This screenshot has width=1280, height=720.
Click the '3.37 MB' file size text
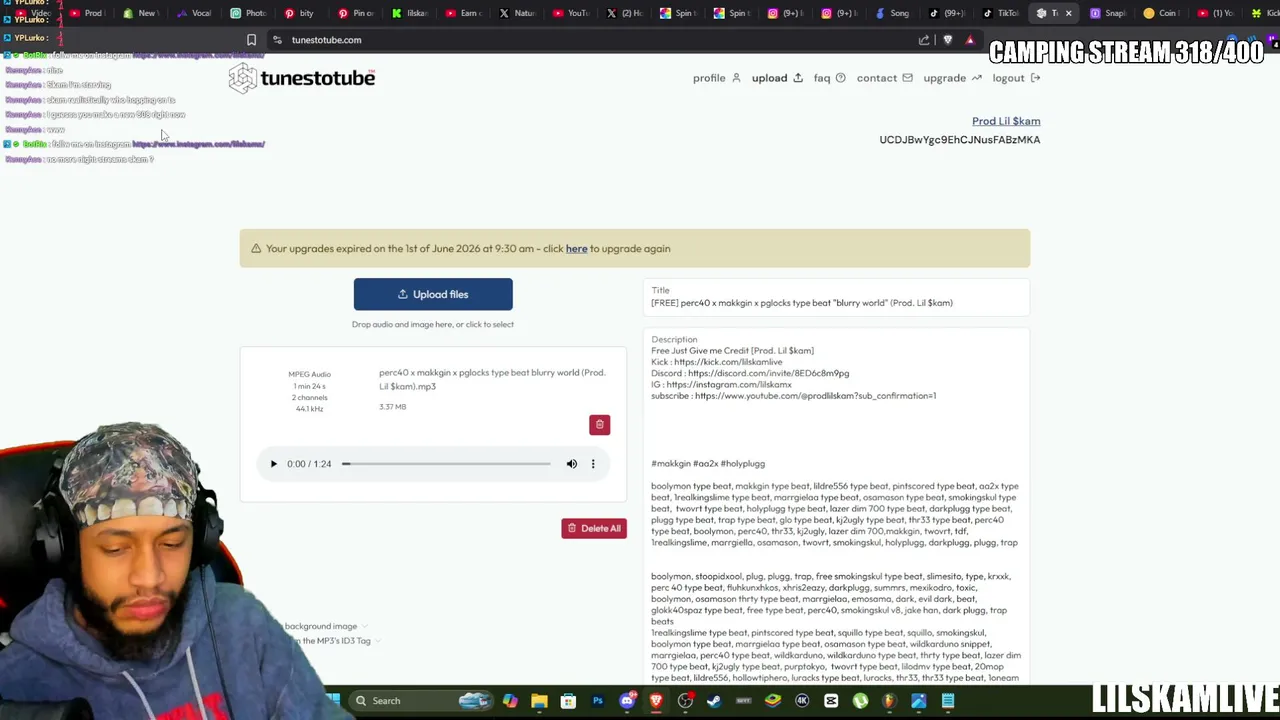click(393, 407)
